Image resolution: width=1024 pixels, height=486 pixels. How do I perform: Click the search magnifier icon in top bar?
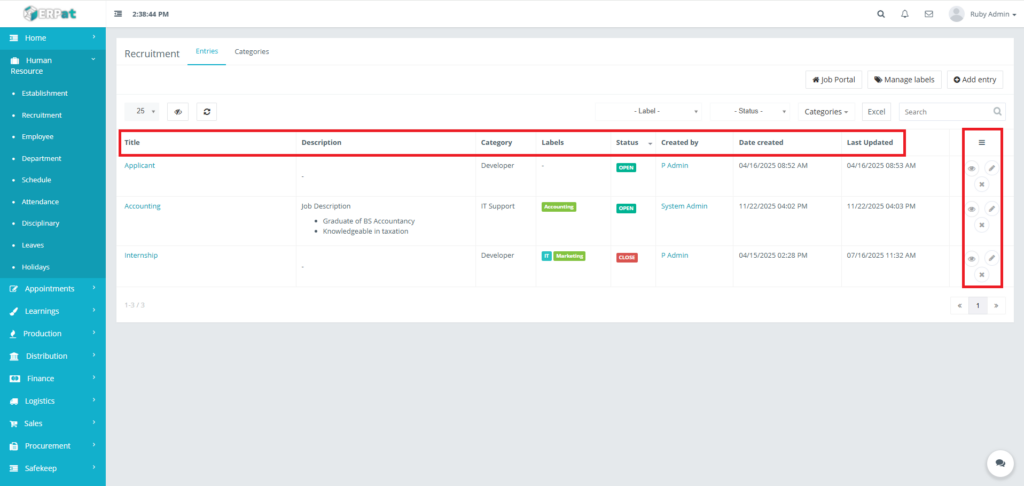pyautogui.click(x=880, y=14)
